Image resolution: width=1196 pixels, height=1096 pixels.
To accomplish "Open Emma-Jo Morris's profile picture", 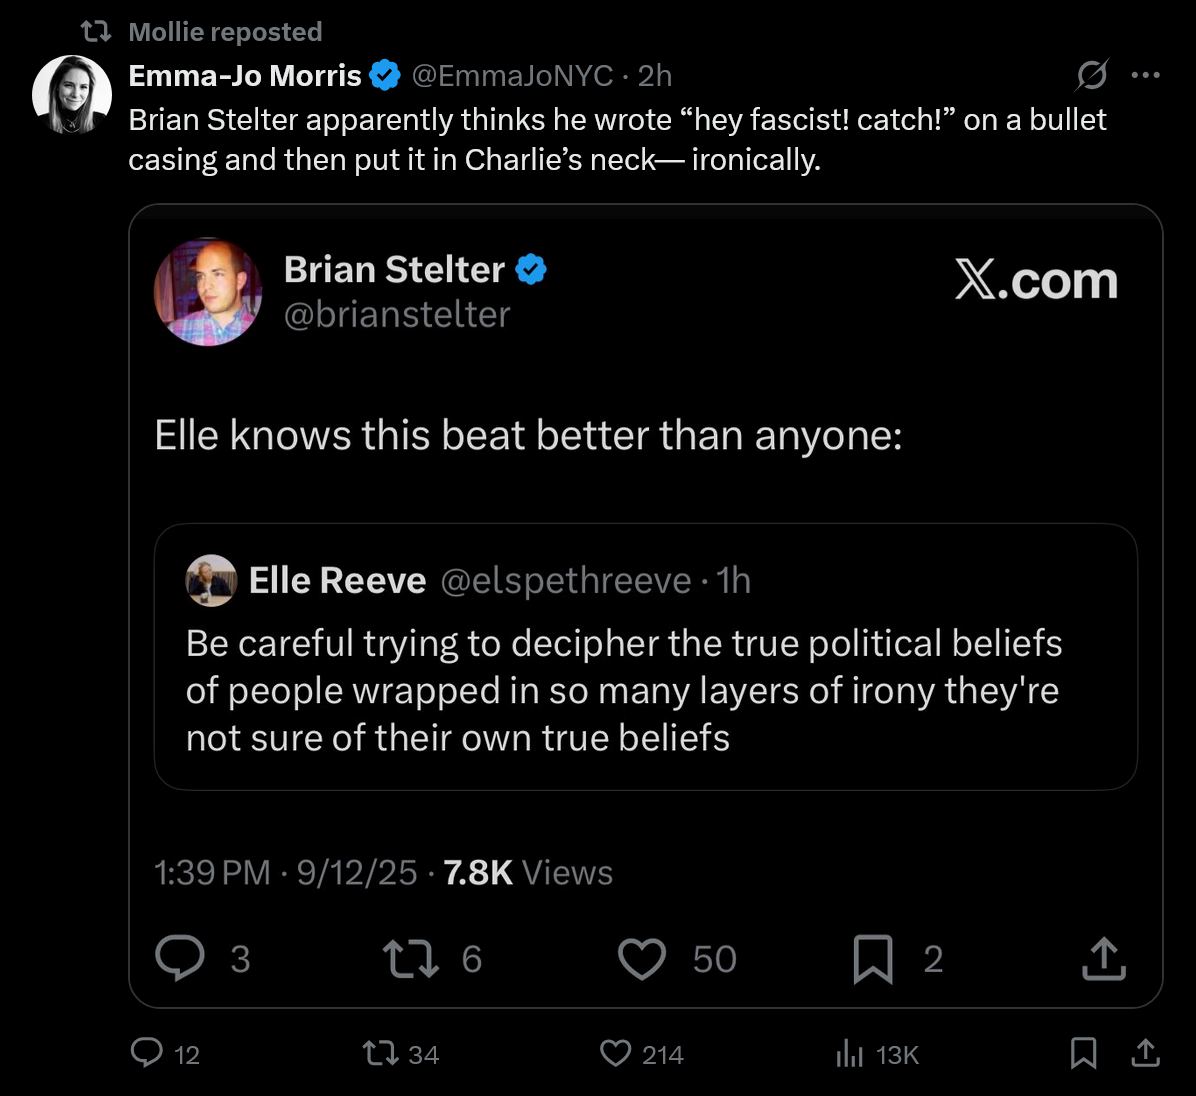I will click(72, 95).
